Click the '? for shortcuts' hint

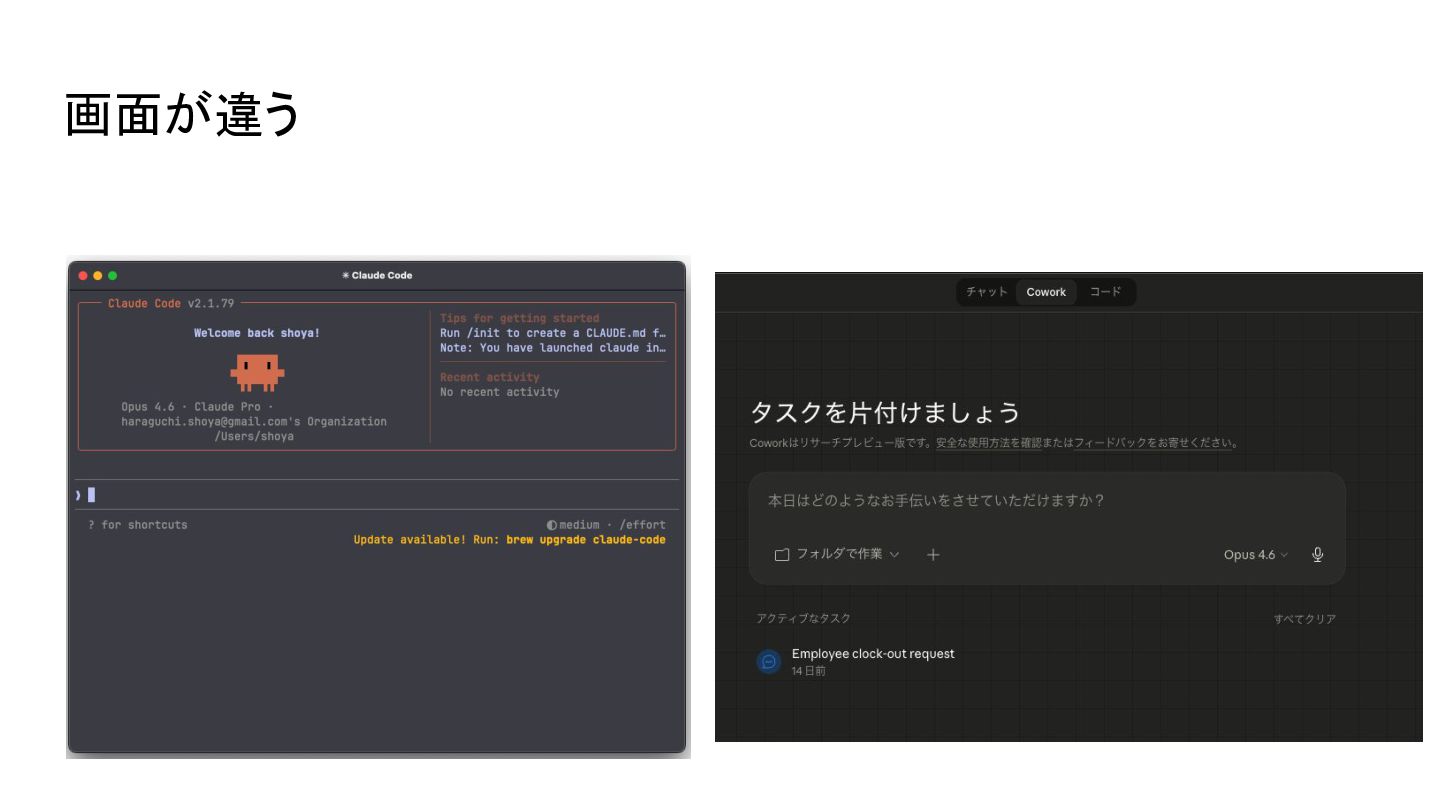[x=137, y=525]
